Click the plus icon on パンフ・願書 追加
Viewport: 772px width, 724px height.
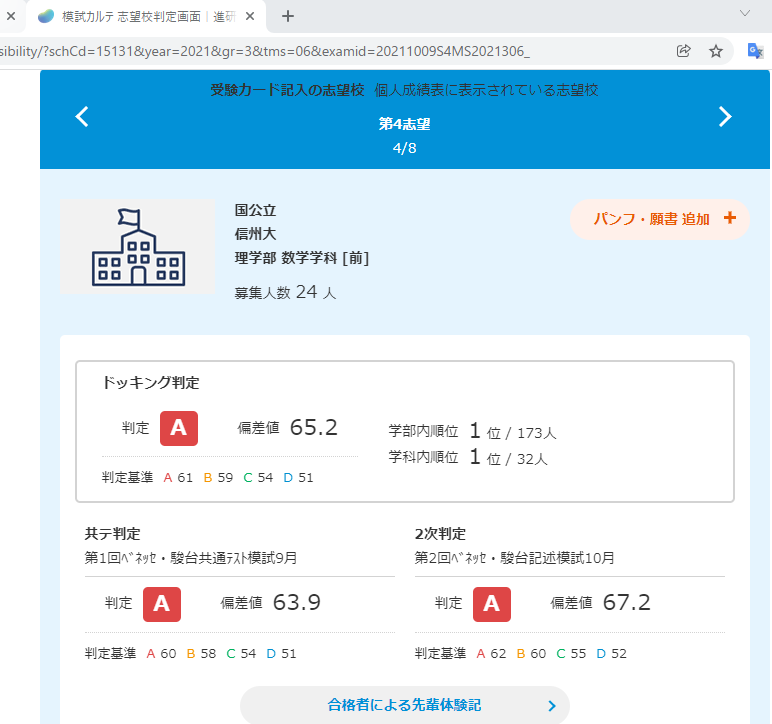[730, 218]
